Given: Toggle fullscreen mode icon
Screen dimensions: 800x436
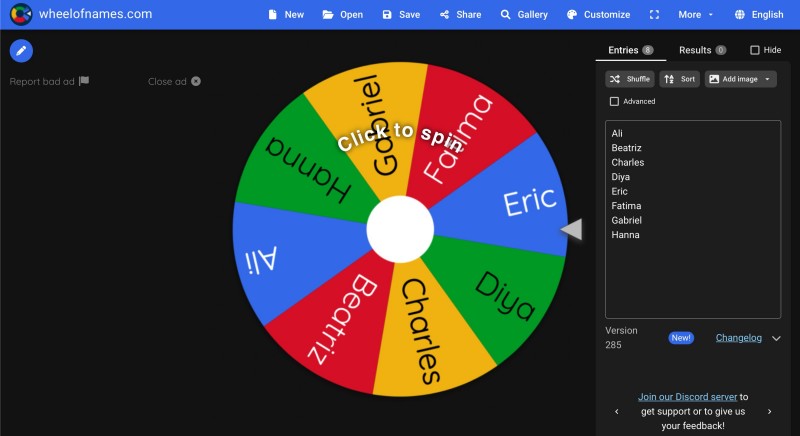Looking at the screenshot, I should tap(654, 15).
